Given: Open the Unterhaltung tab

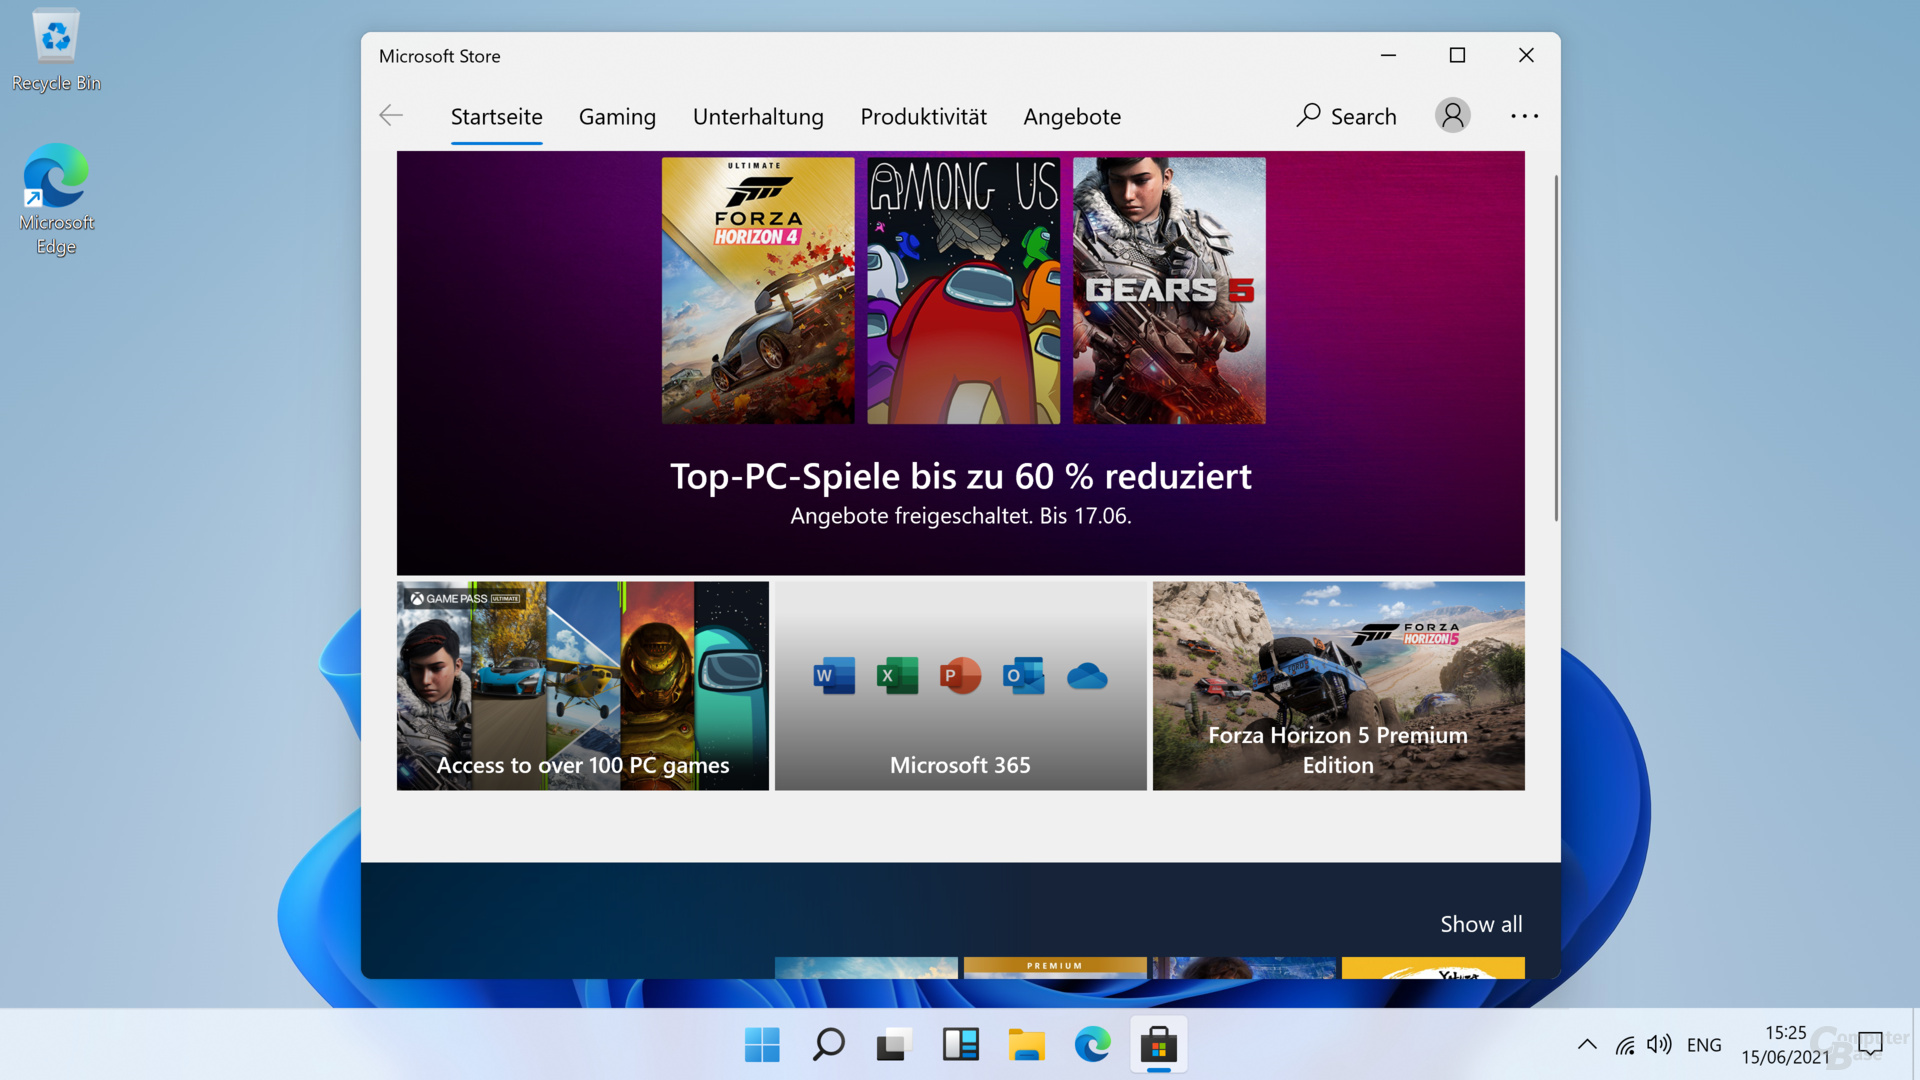Looking at the screenshot, I should pyautogui.click(x=758, y=117).
